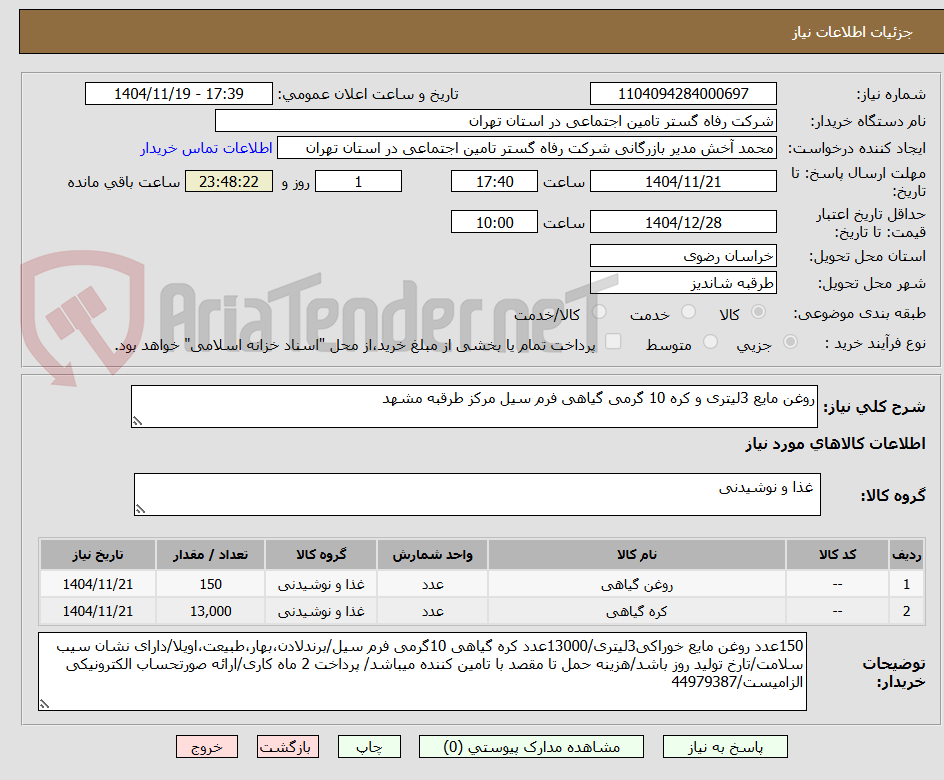
Task: Click the deadline time field 17:40
Action: [x=494, y=181]
